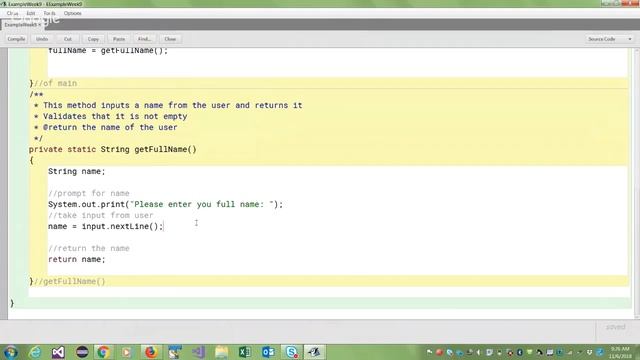Click the Cut toolbar button
The width and height of the screenshot is (640, 360).
pyautogui.click(x=68, y=39)
